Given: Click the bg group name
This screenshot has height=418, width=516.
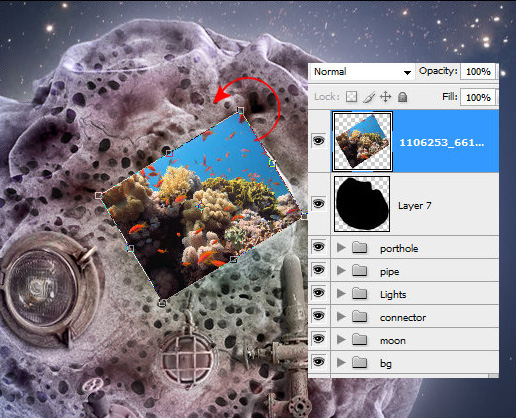Looking at the screenshot, I should [x=386, y=364].
